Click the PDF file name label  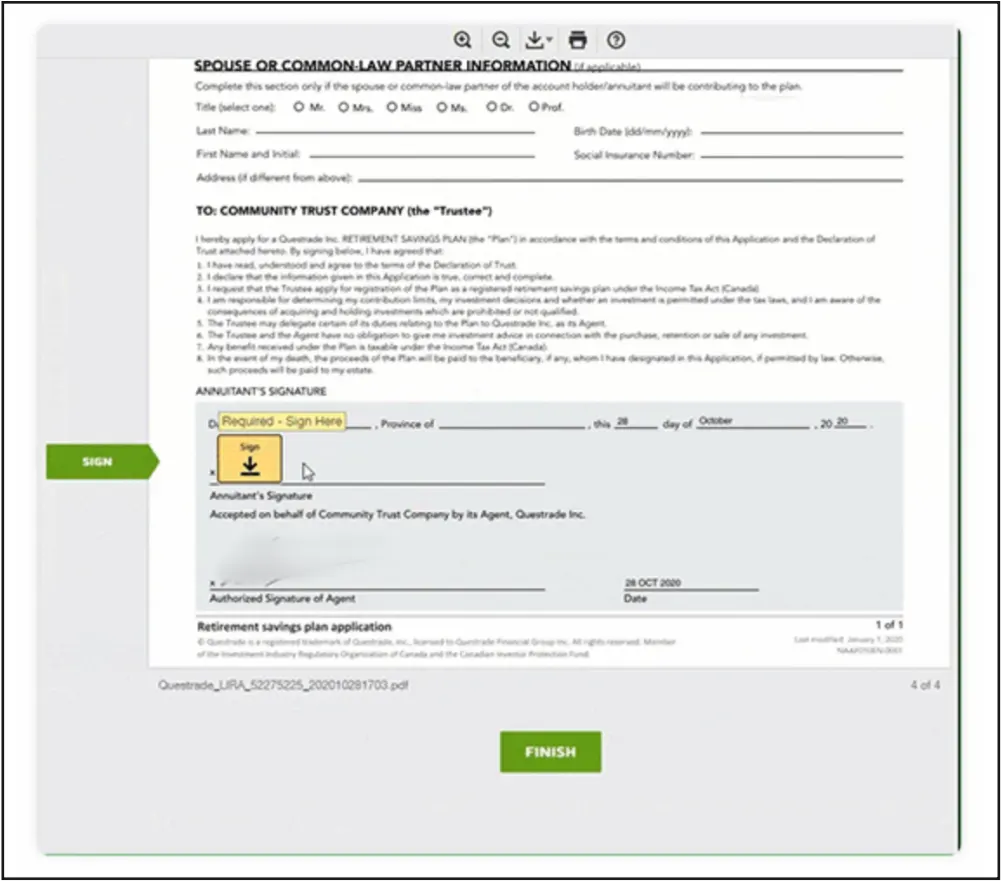(x=283, y=685)
